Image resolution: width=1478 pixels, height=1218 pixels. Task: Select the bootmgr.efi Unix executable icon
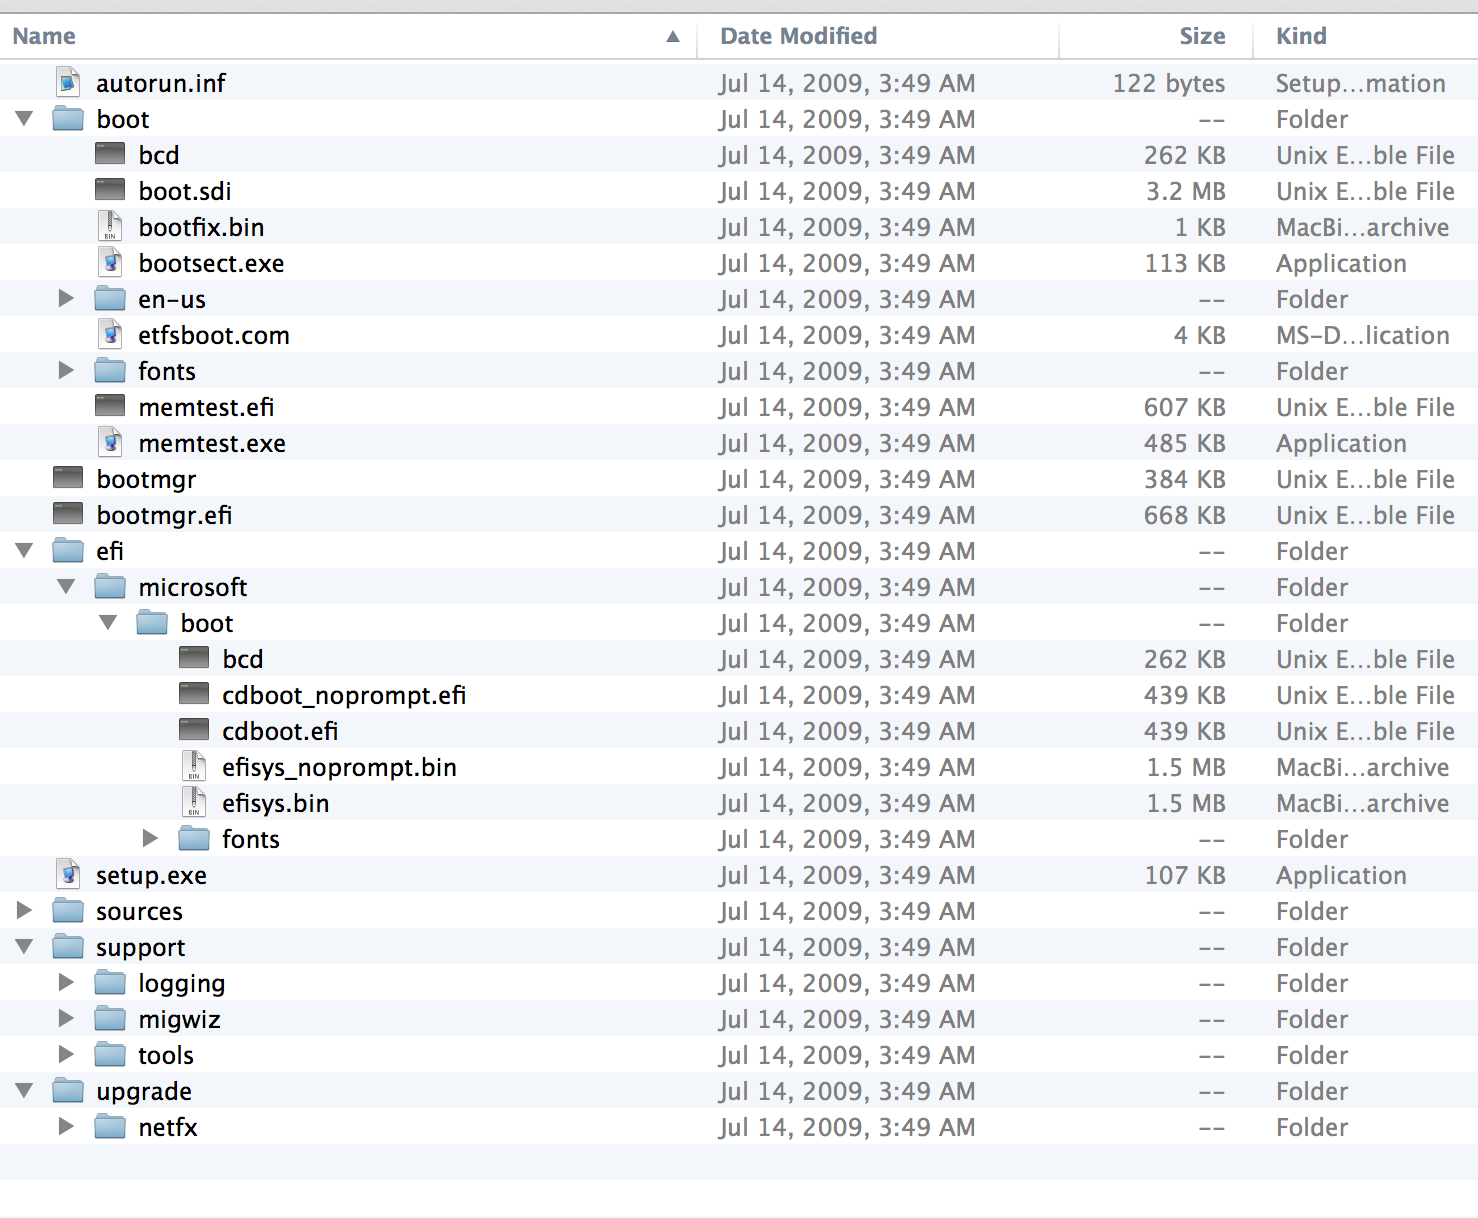coord(67,513)
